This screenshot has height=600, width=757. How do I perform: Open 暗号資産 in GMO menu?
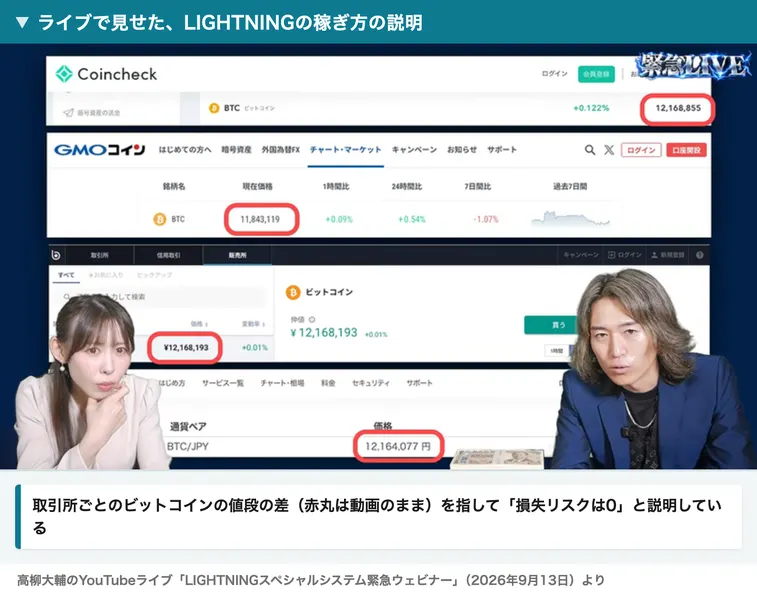(x=236, y=150)
